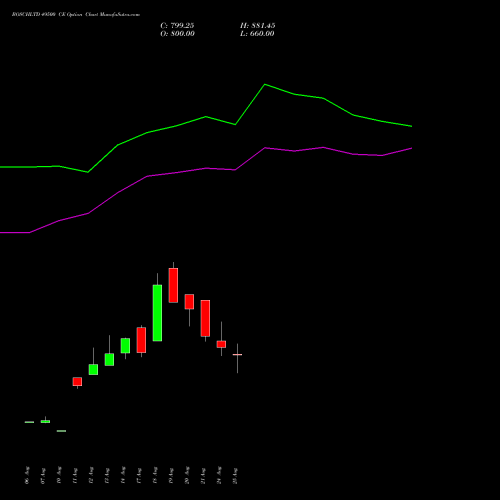500x500 pixels.
Task: Click the green line's highest peak
Action: click(x=265, y=84)
